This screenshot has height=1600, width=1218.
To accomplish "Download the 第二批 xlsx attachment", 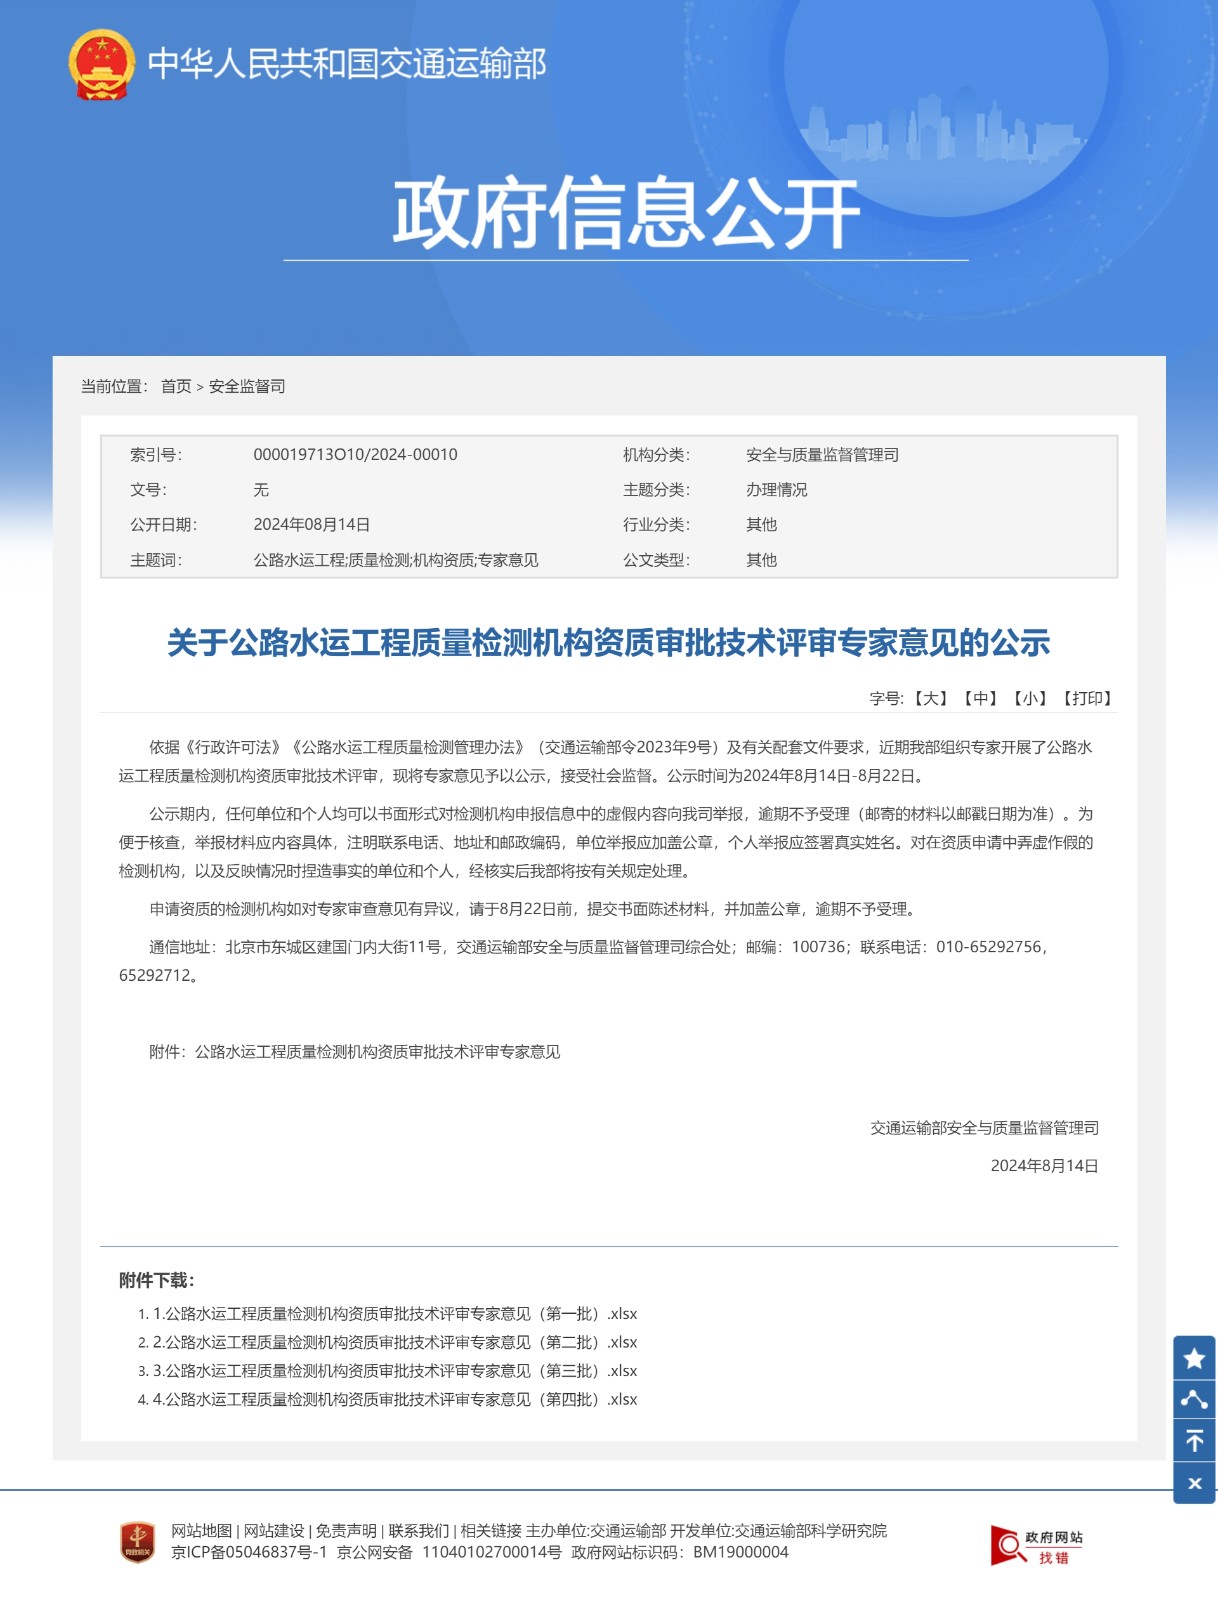I will pyautogui.click(x=394, y=1342).
